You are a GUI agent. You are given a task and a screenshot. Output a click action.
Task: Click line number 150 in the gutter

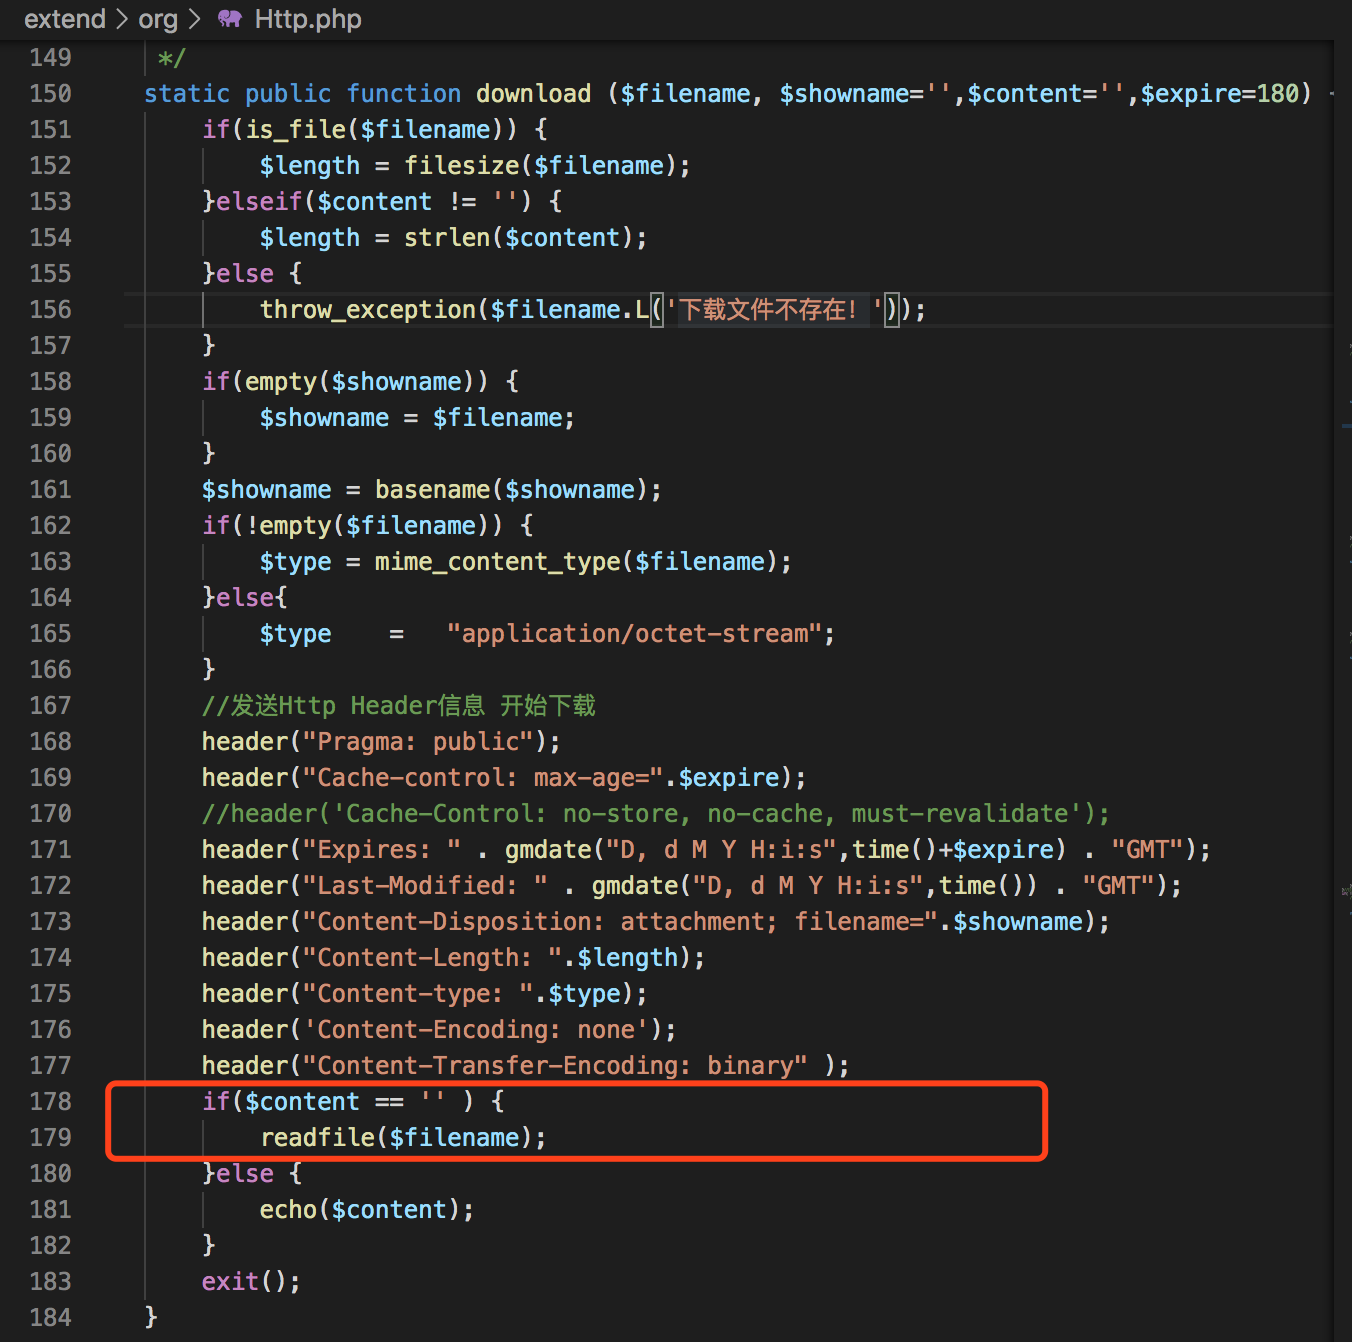pyautogui.click(x=50, y=93)
